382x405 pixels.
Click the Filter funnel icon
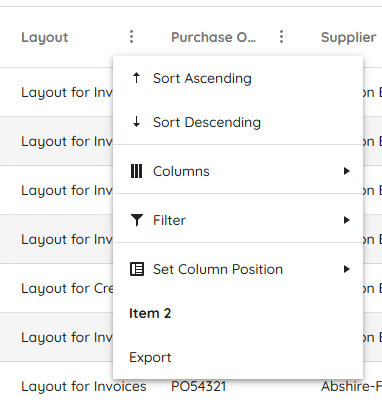[x=137, y=220]
